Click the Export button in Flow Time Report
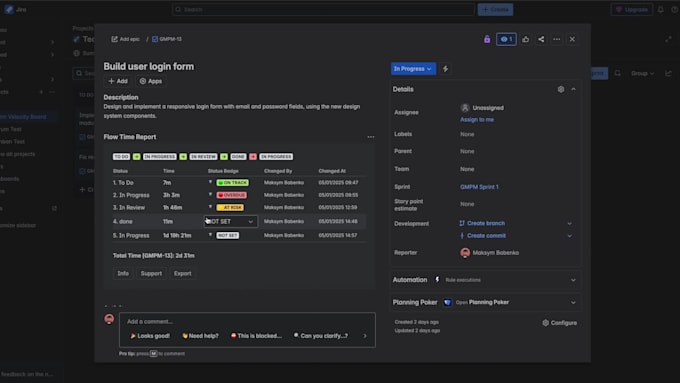Screen dimensions: 680x383 click(x=183, y=274)
